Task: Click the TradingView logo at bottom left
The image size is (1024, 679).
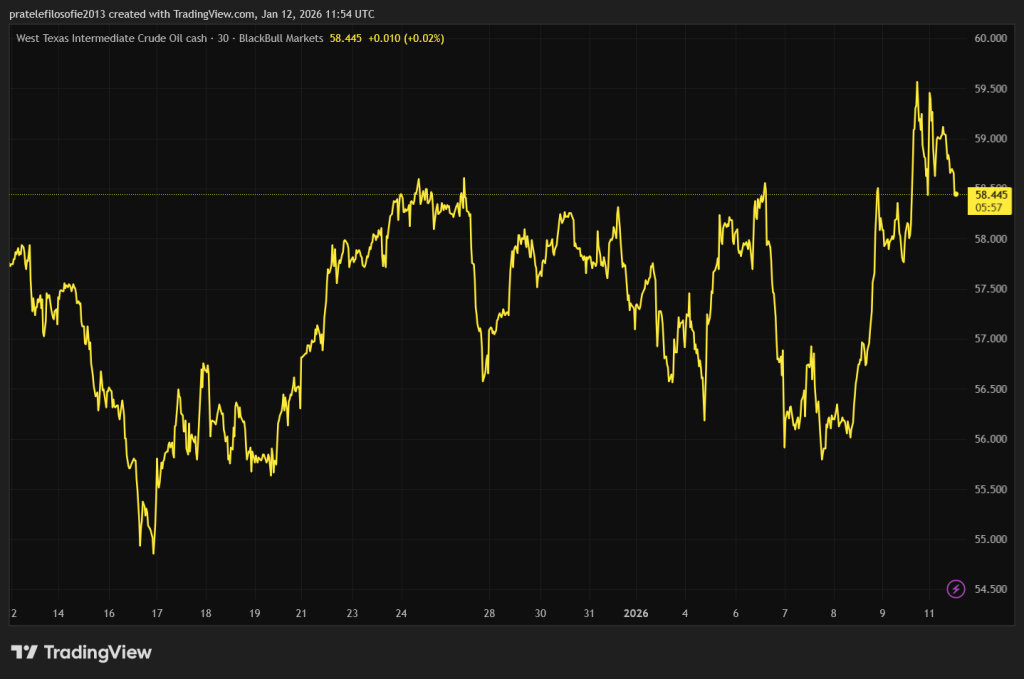Action: 81,653
